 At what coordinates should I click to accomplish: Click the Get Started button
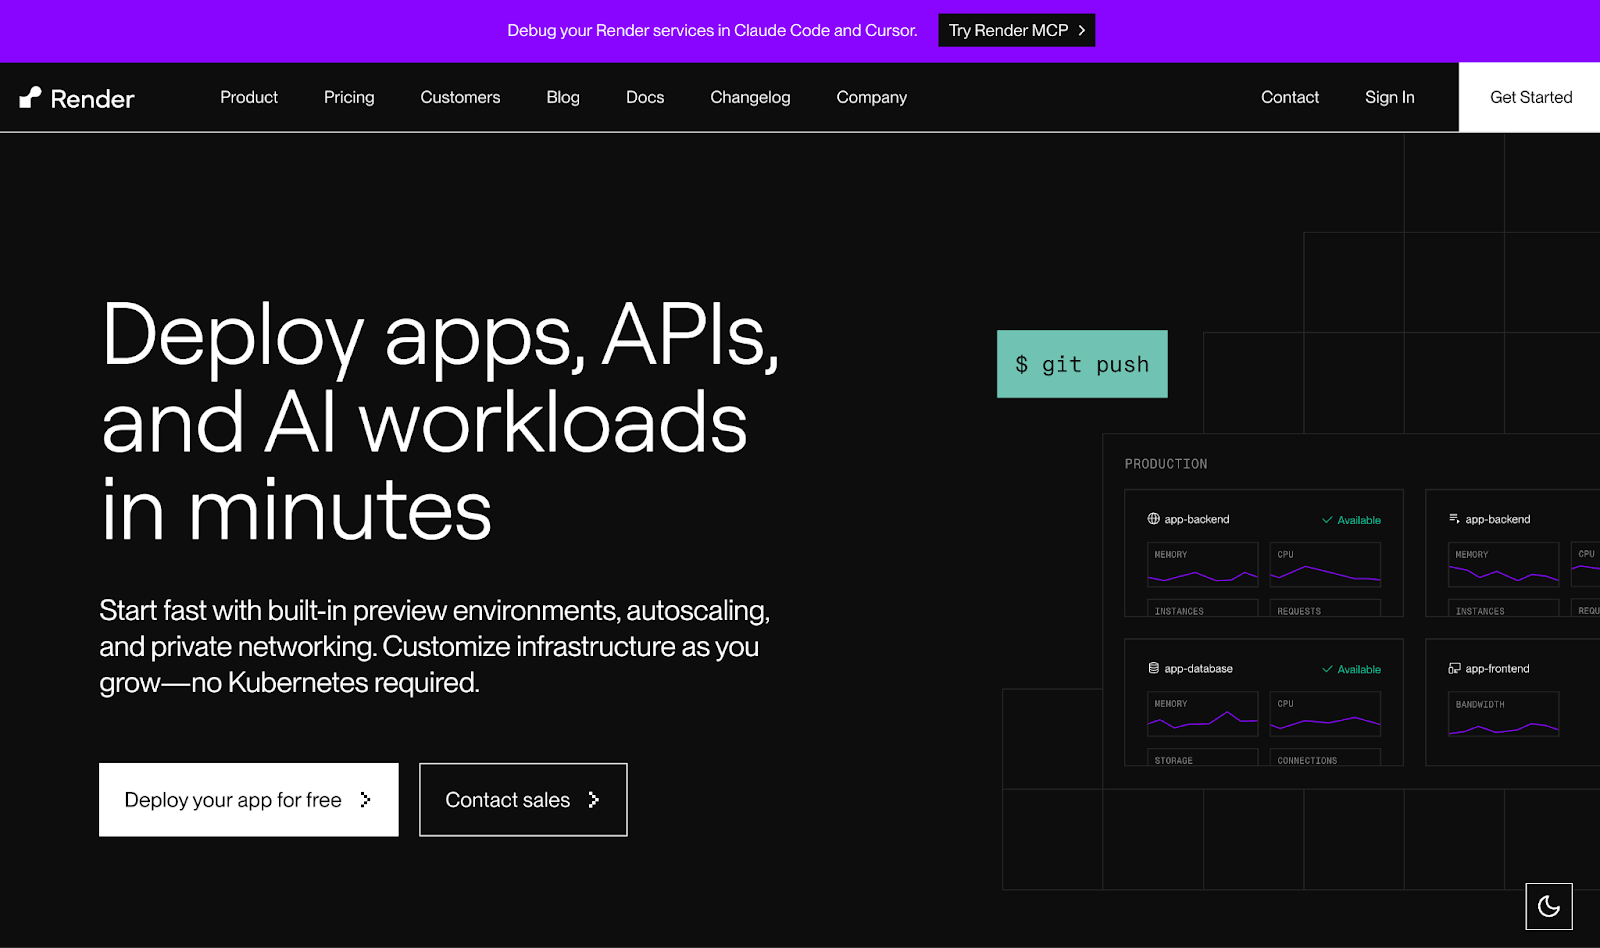pos(1530,97)
